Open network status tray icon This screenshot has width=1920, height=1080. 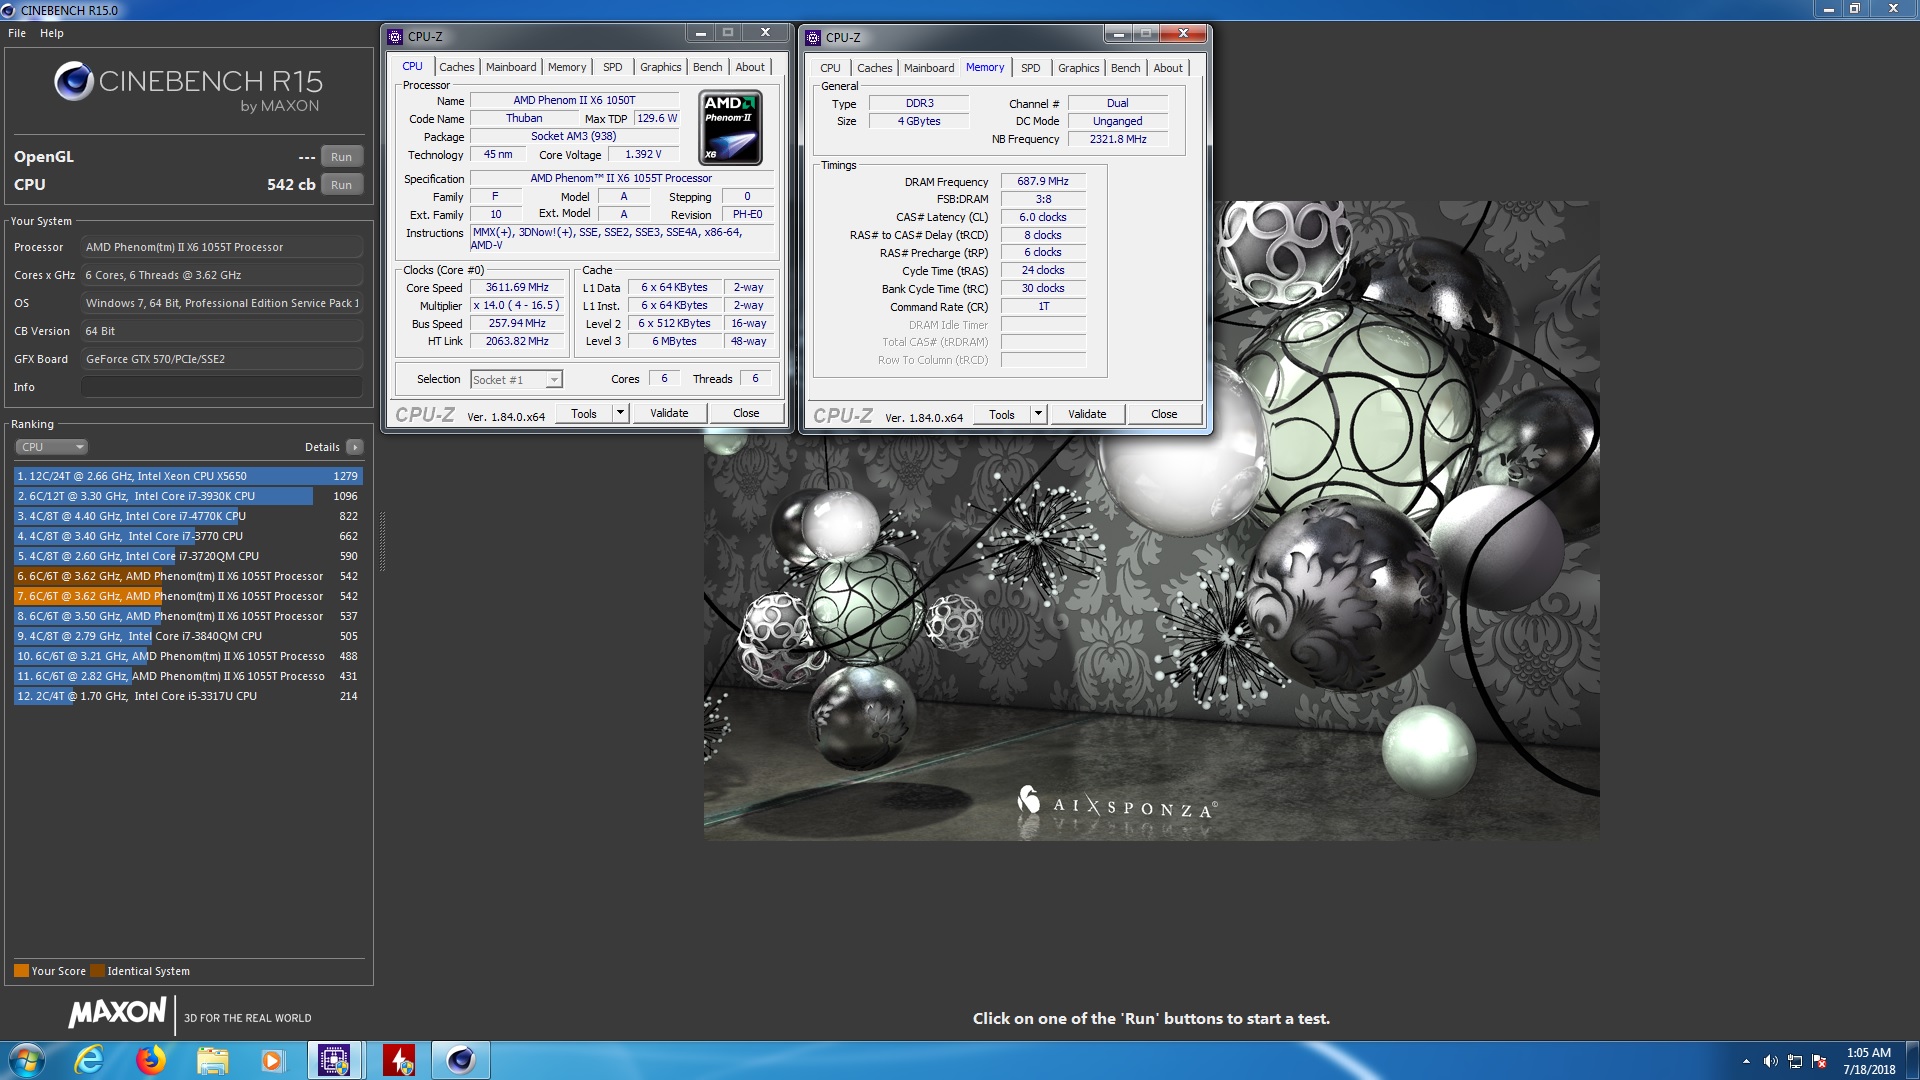[1795, 1061]
